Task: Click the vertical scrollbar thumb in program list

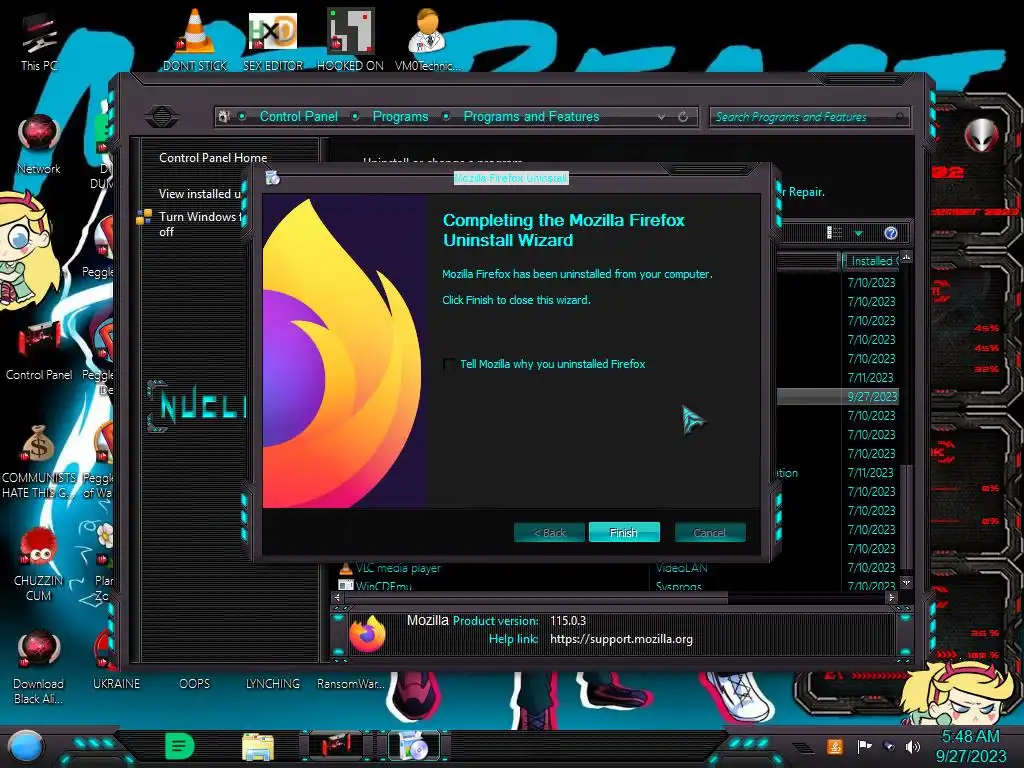Action: (904, 515)
